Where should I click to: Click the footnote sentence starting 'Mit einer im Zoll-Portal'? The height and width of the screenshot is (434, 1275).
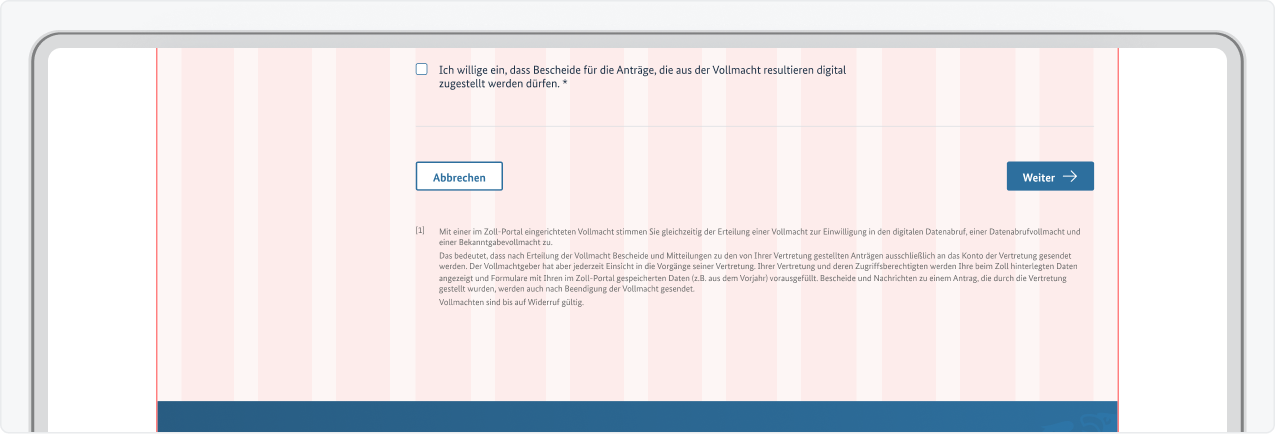620,232
